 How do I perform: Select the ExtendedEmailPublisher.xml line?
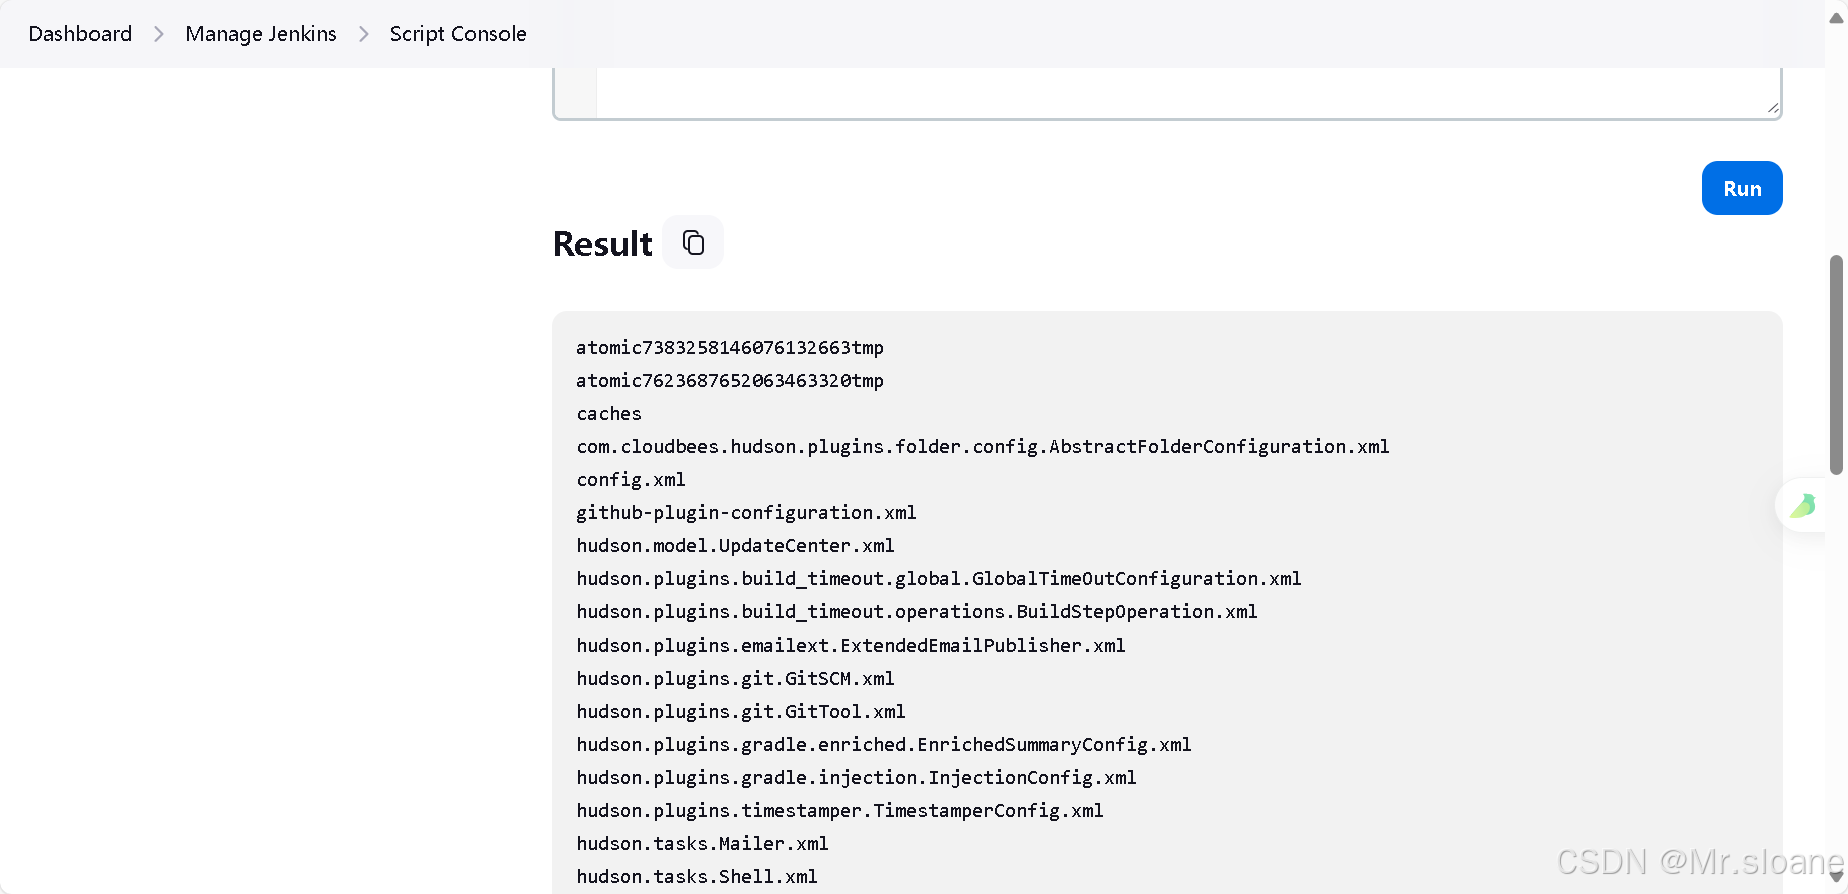pyautogui.click(x=851, y=646)
